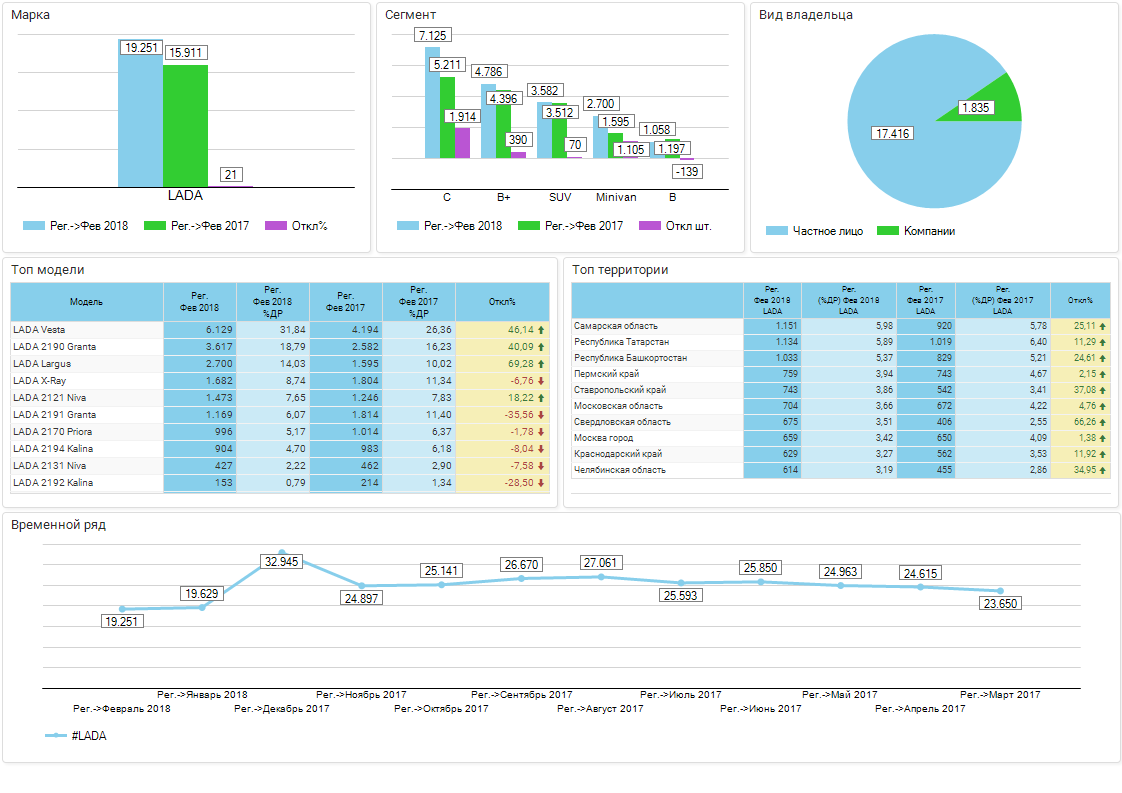Select the Республика Татарстан row
The height and width of the screenshot is (793, 1122).
[x=656, y=342]
